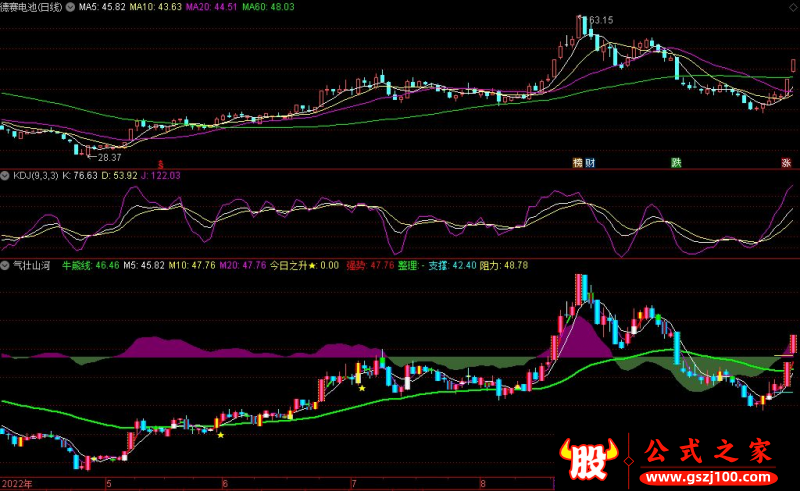Click the 德赛电池(日线) chart title

pyautogui.click(x=31, y=7)
